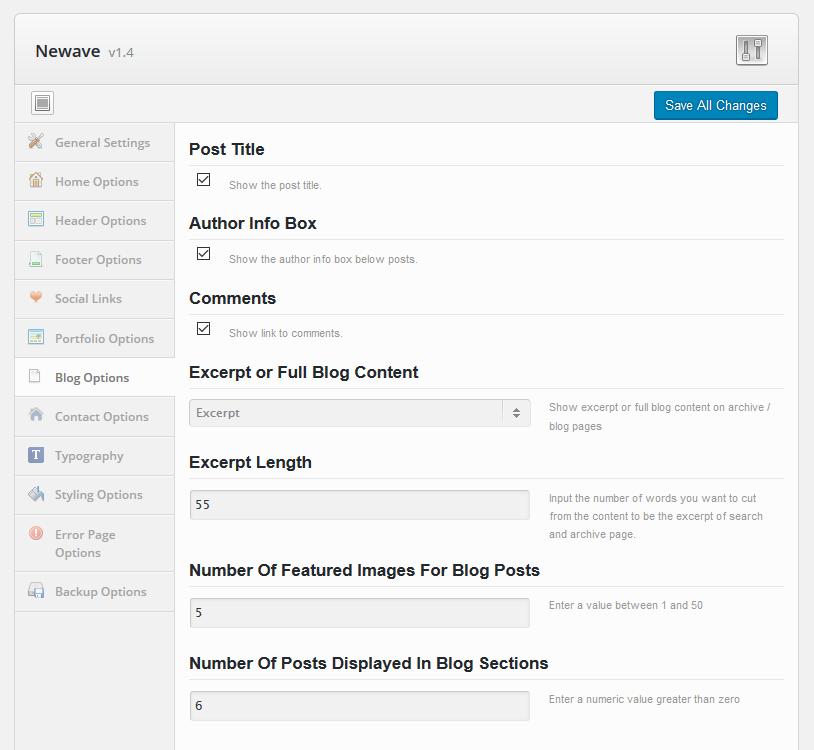Focus the Number Of Featured Images field

[360, 613]
